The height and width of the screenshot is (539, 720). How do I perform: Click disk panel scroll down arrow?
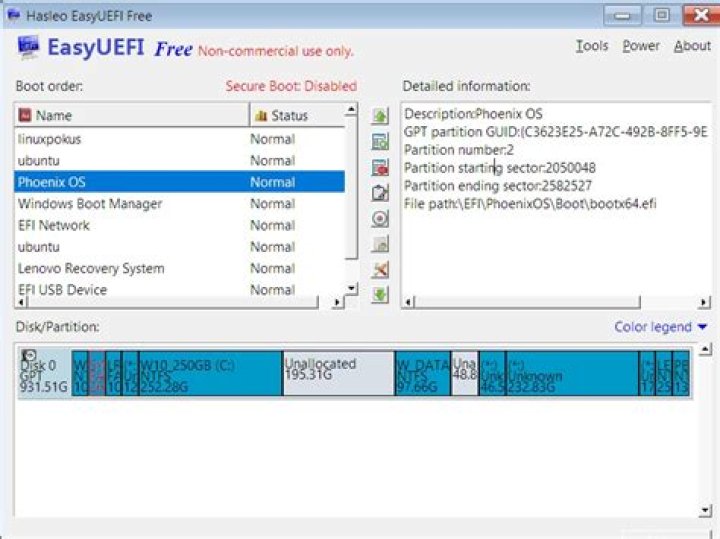click(x=705, y=510)
